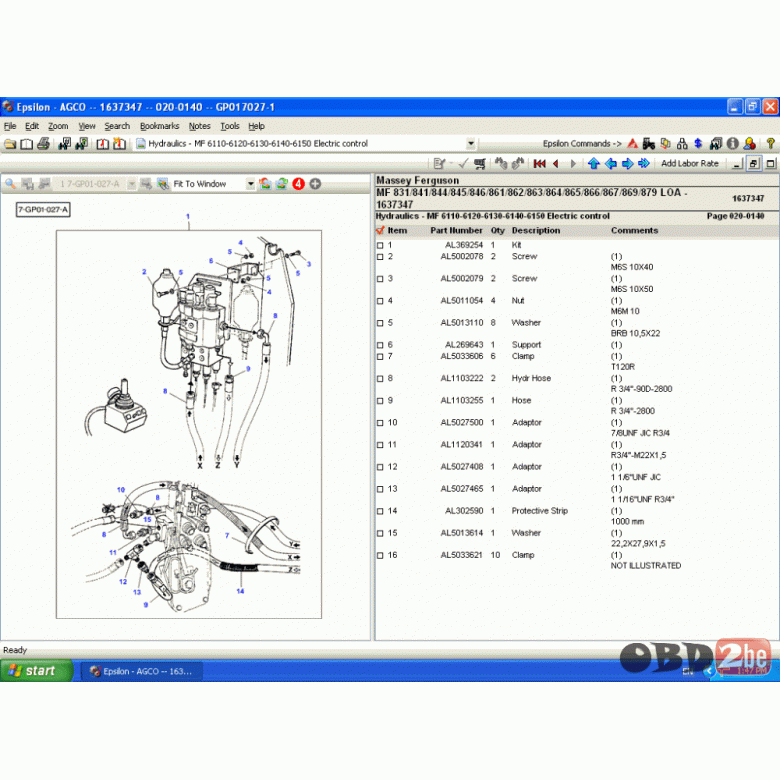Open the Notes menu

click(199, 126)
